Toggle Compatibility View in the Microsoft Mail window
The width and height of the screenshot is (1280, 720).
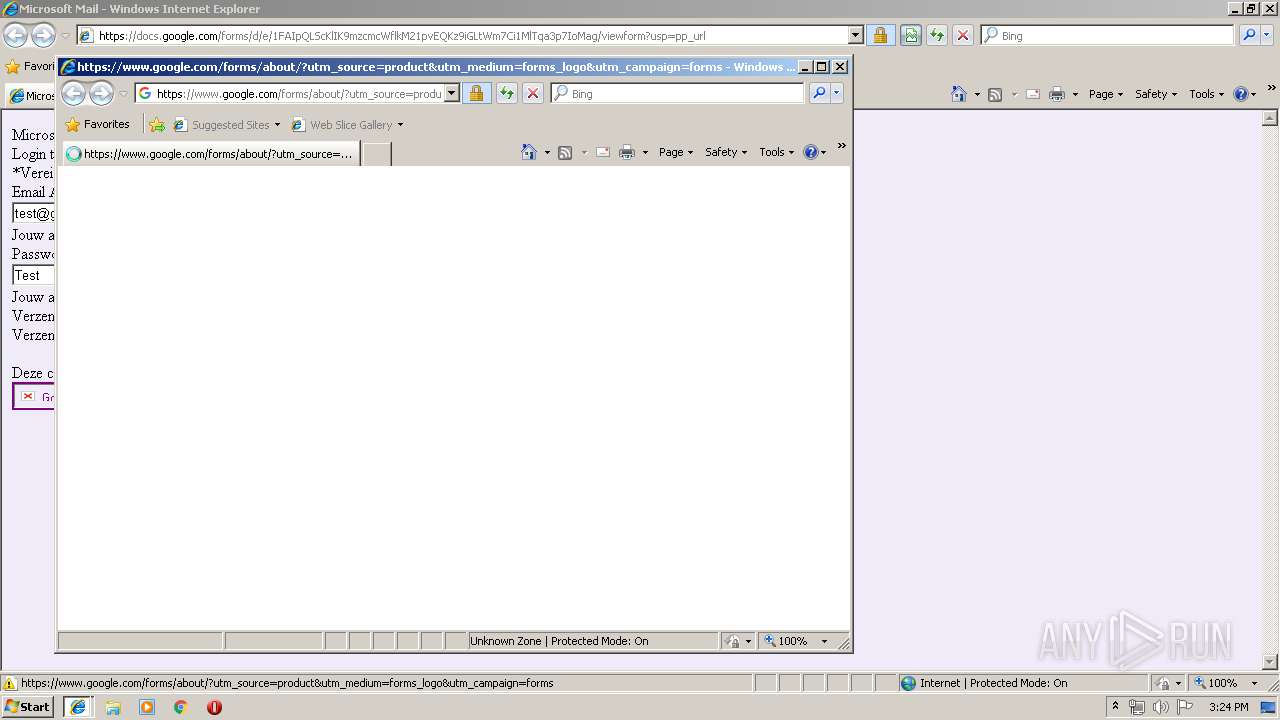[910, 35]
